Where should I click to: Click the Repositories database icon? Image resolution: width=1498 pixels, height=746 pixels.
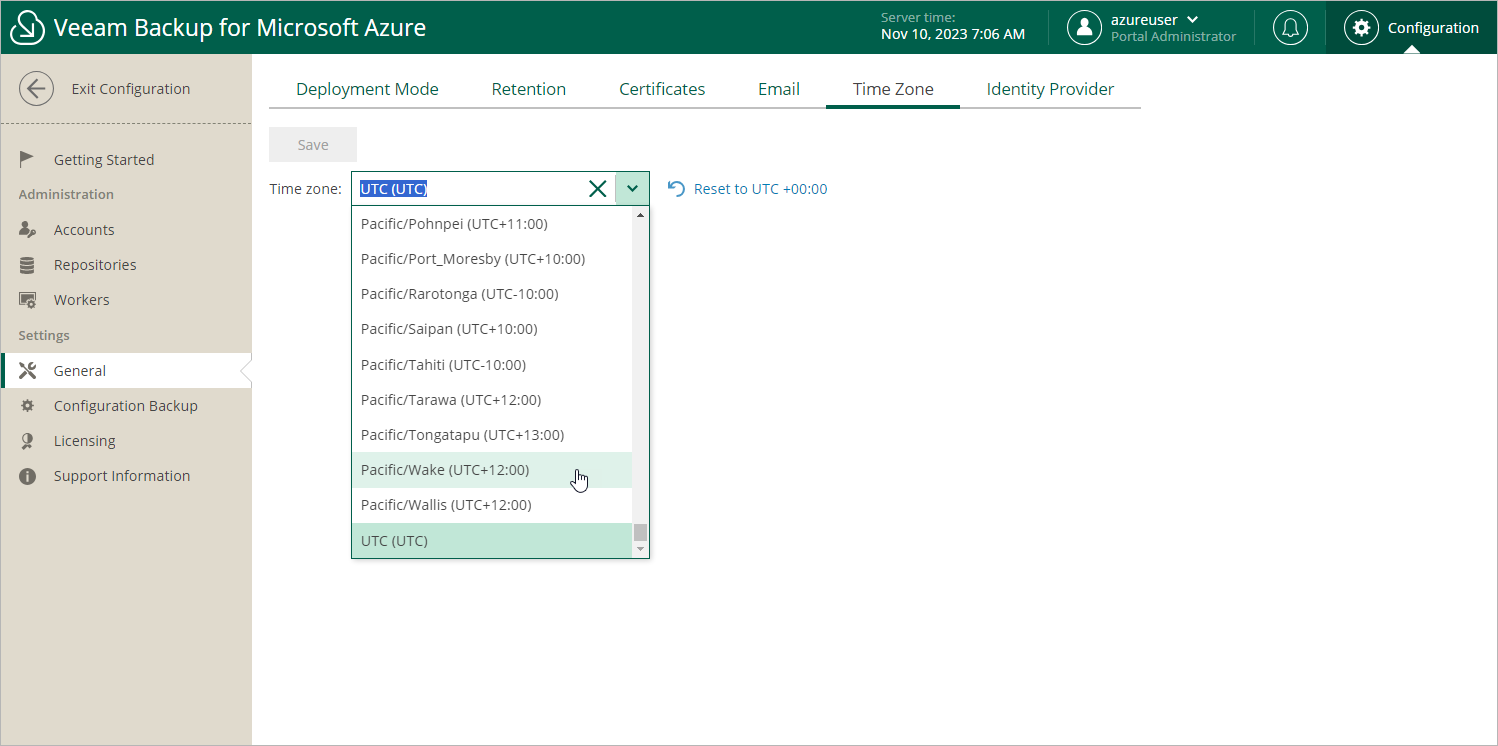pyautogui.click(x=28, y=265)
